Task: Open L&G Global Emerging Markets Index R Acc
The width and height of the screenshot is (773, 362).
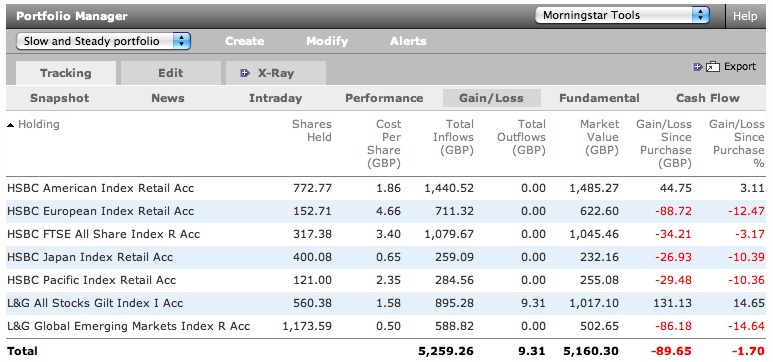Action: [x=129, y=326]
